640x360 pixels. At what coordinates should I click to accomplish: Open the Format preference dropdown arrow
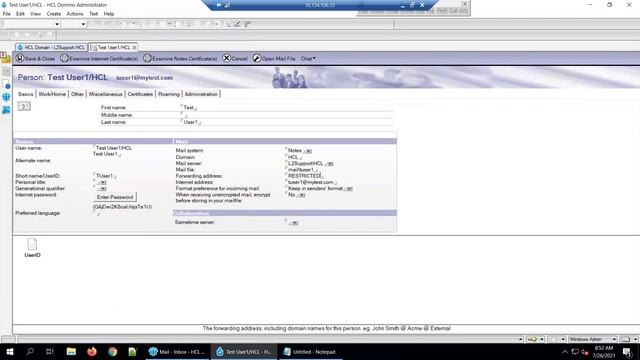pyautogui.click(x=349, y=189)
